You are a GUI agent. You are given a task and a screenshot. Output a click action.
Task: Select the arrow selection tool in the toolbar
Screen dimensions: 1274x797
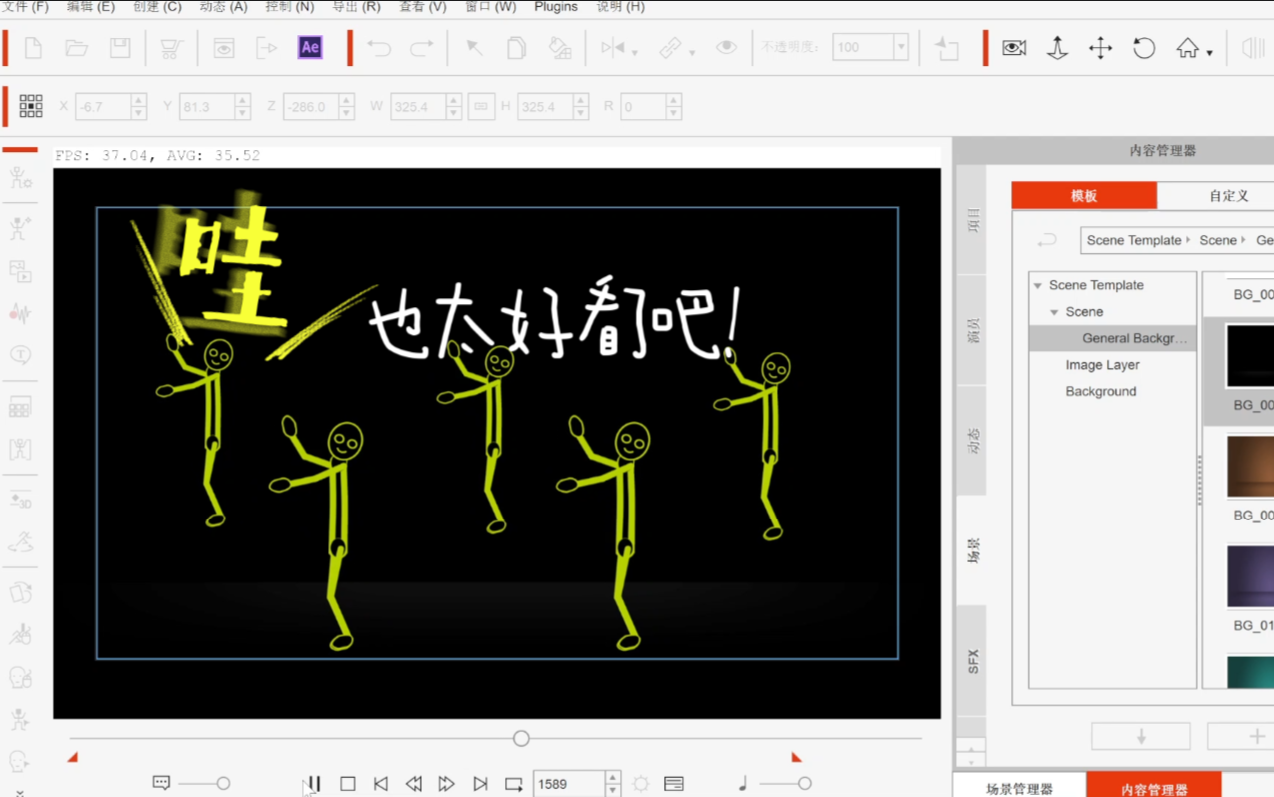click(x=473, y=47)
